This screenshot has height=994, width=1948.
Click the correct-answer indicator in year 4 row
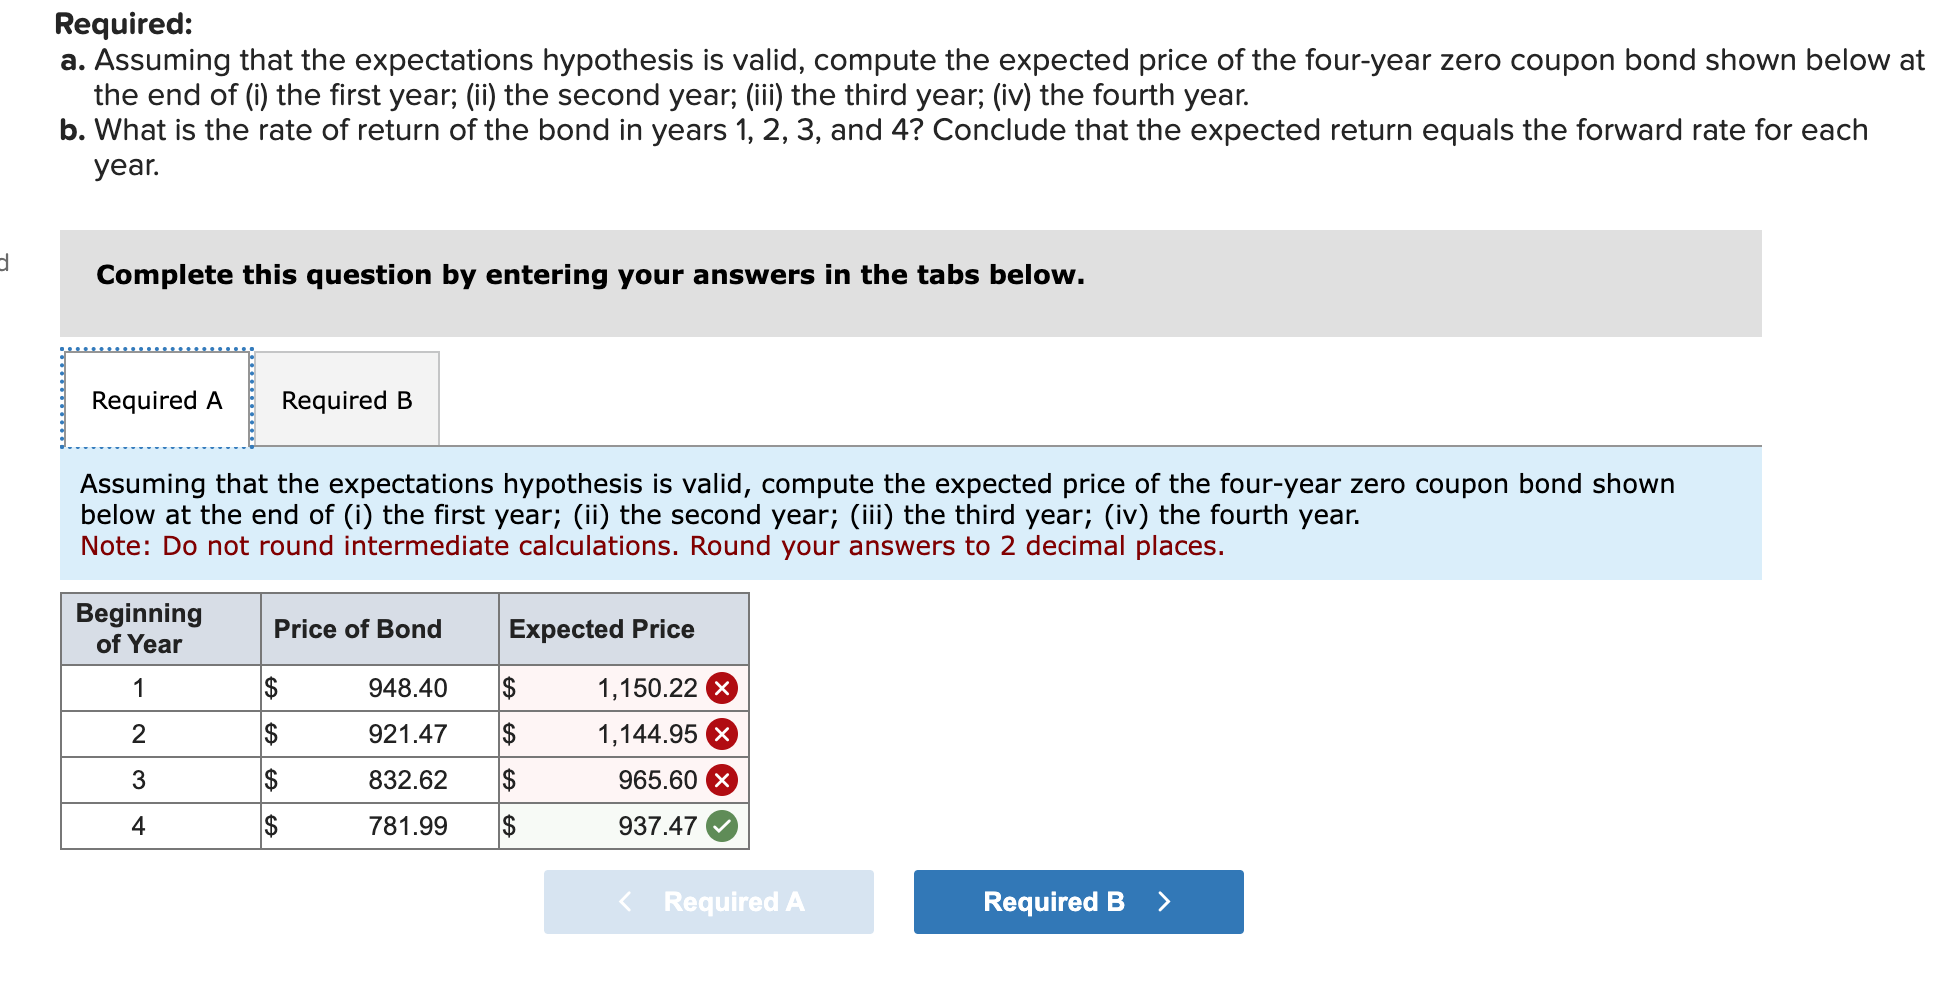722,826
